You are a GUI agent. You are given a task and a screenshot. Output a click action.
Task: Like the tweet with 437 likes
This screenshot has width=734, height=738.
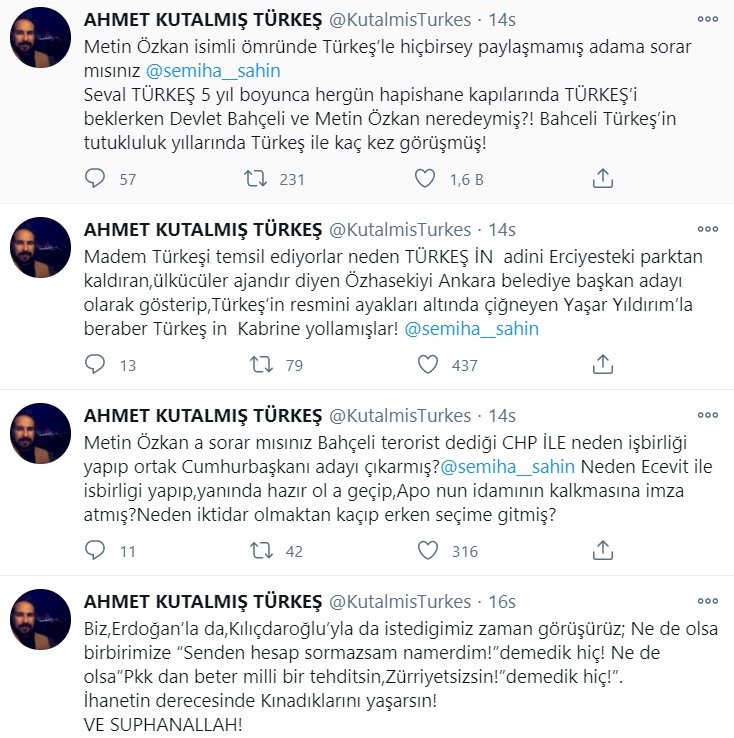coord(425,365)
